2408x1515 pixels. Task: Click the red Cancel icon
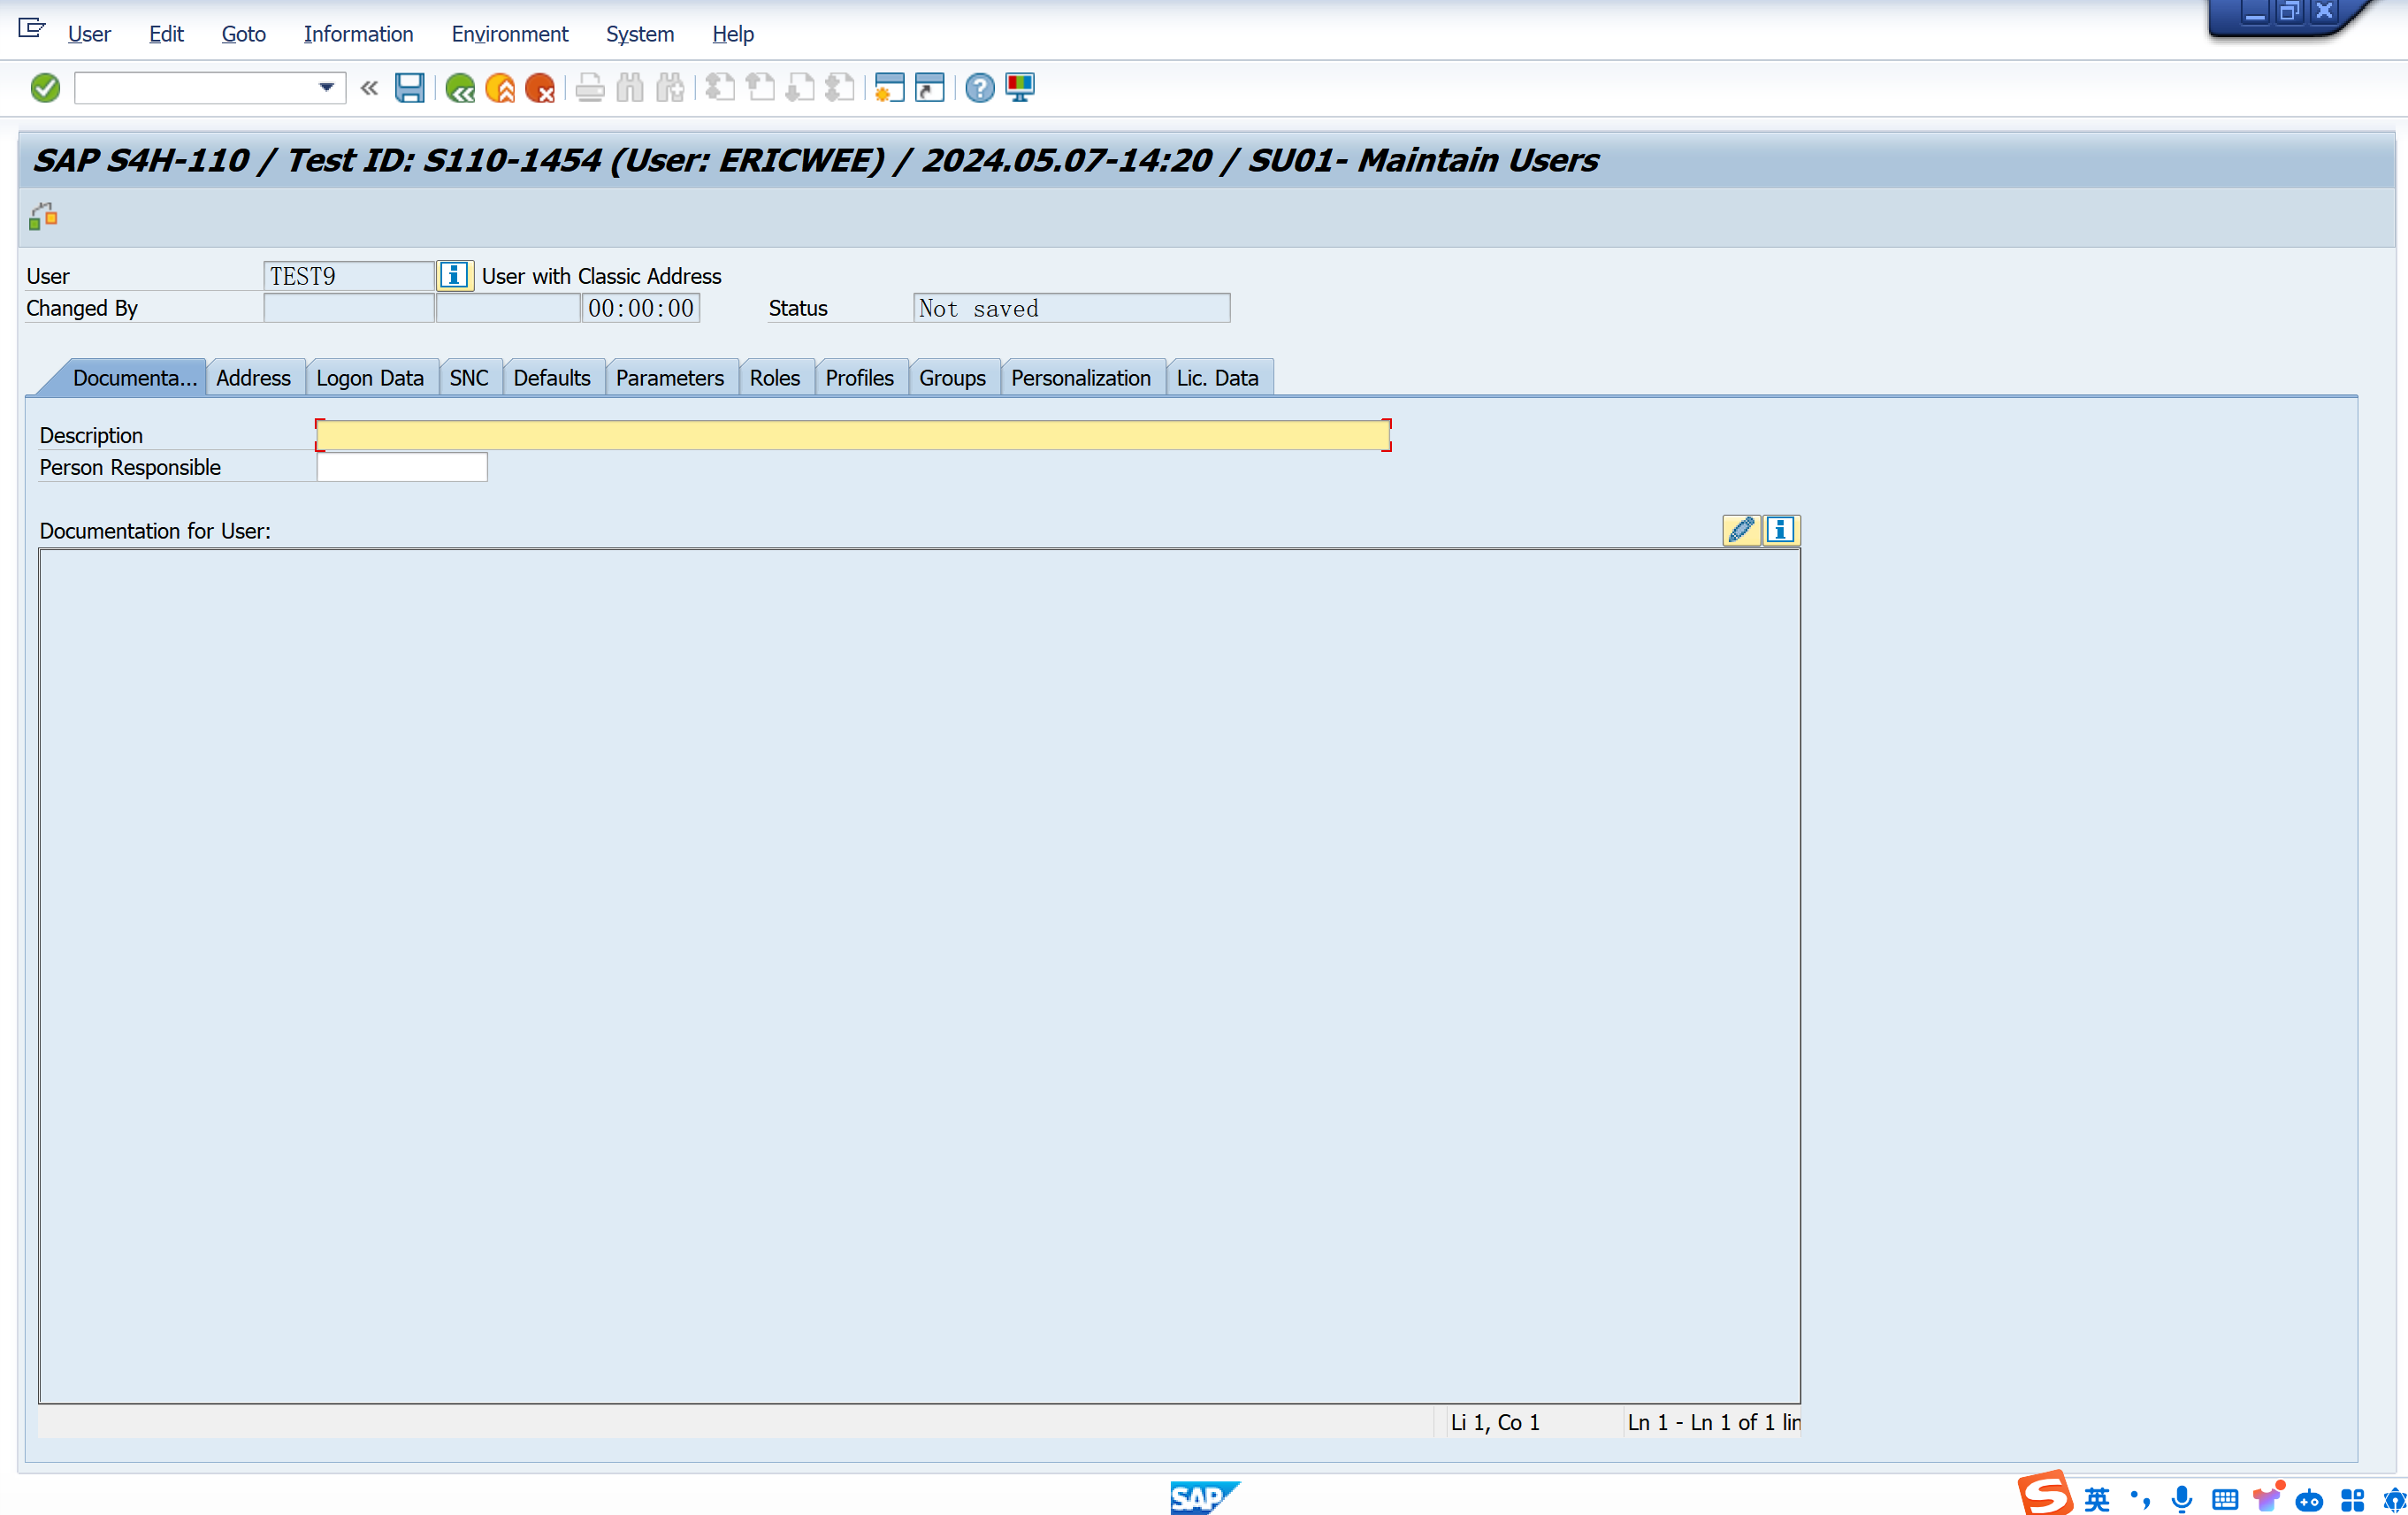point(540,88)
